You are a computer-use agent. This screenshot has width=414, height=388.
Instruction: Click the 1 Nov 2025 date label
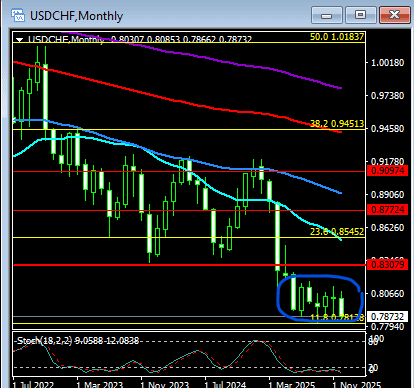(x=356, y=384)
